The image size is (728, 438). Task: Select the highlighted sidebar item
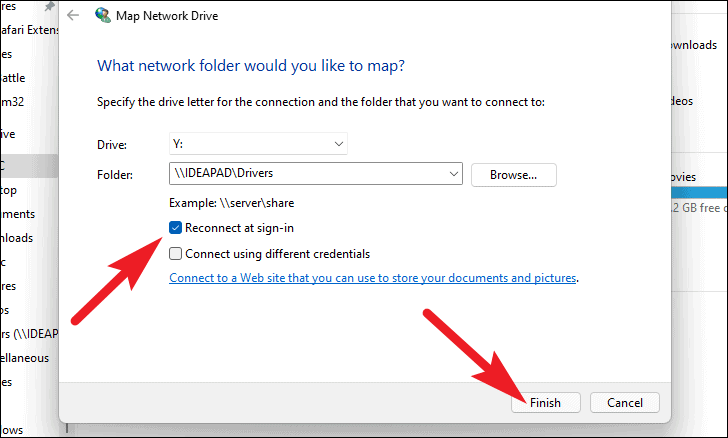click(29, 166)
